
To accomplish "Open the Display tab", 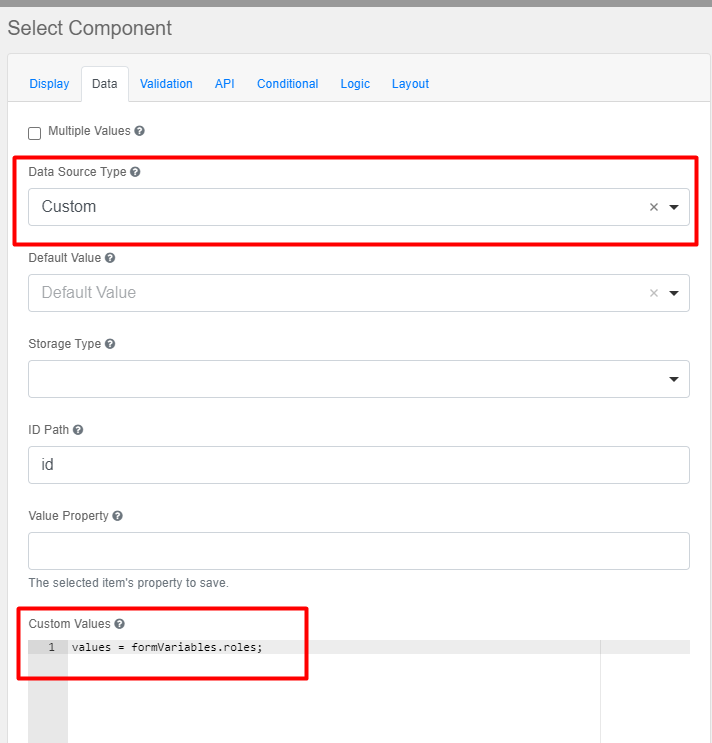I will [49, 84].
